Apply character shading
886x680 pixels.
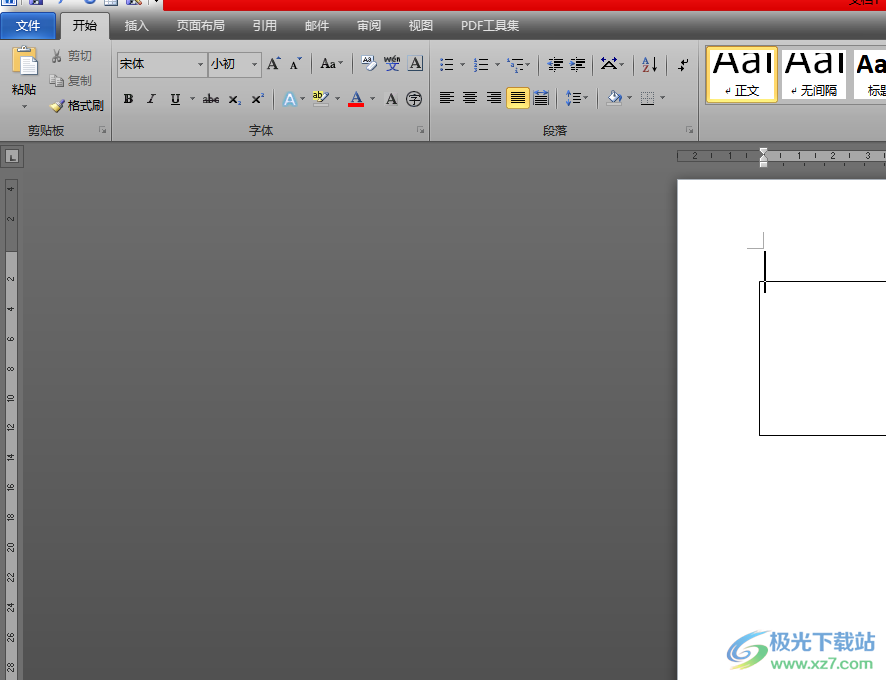coord(391,99)
